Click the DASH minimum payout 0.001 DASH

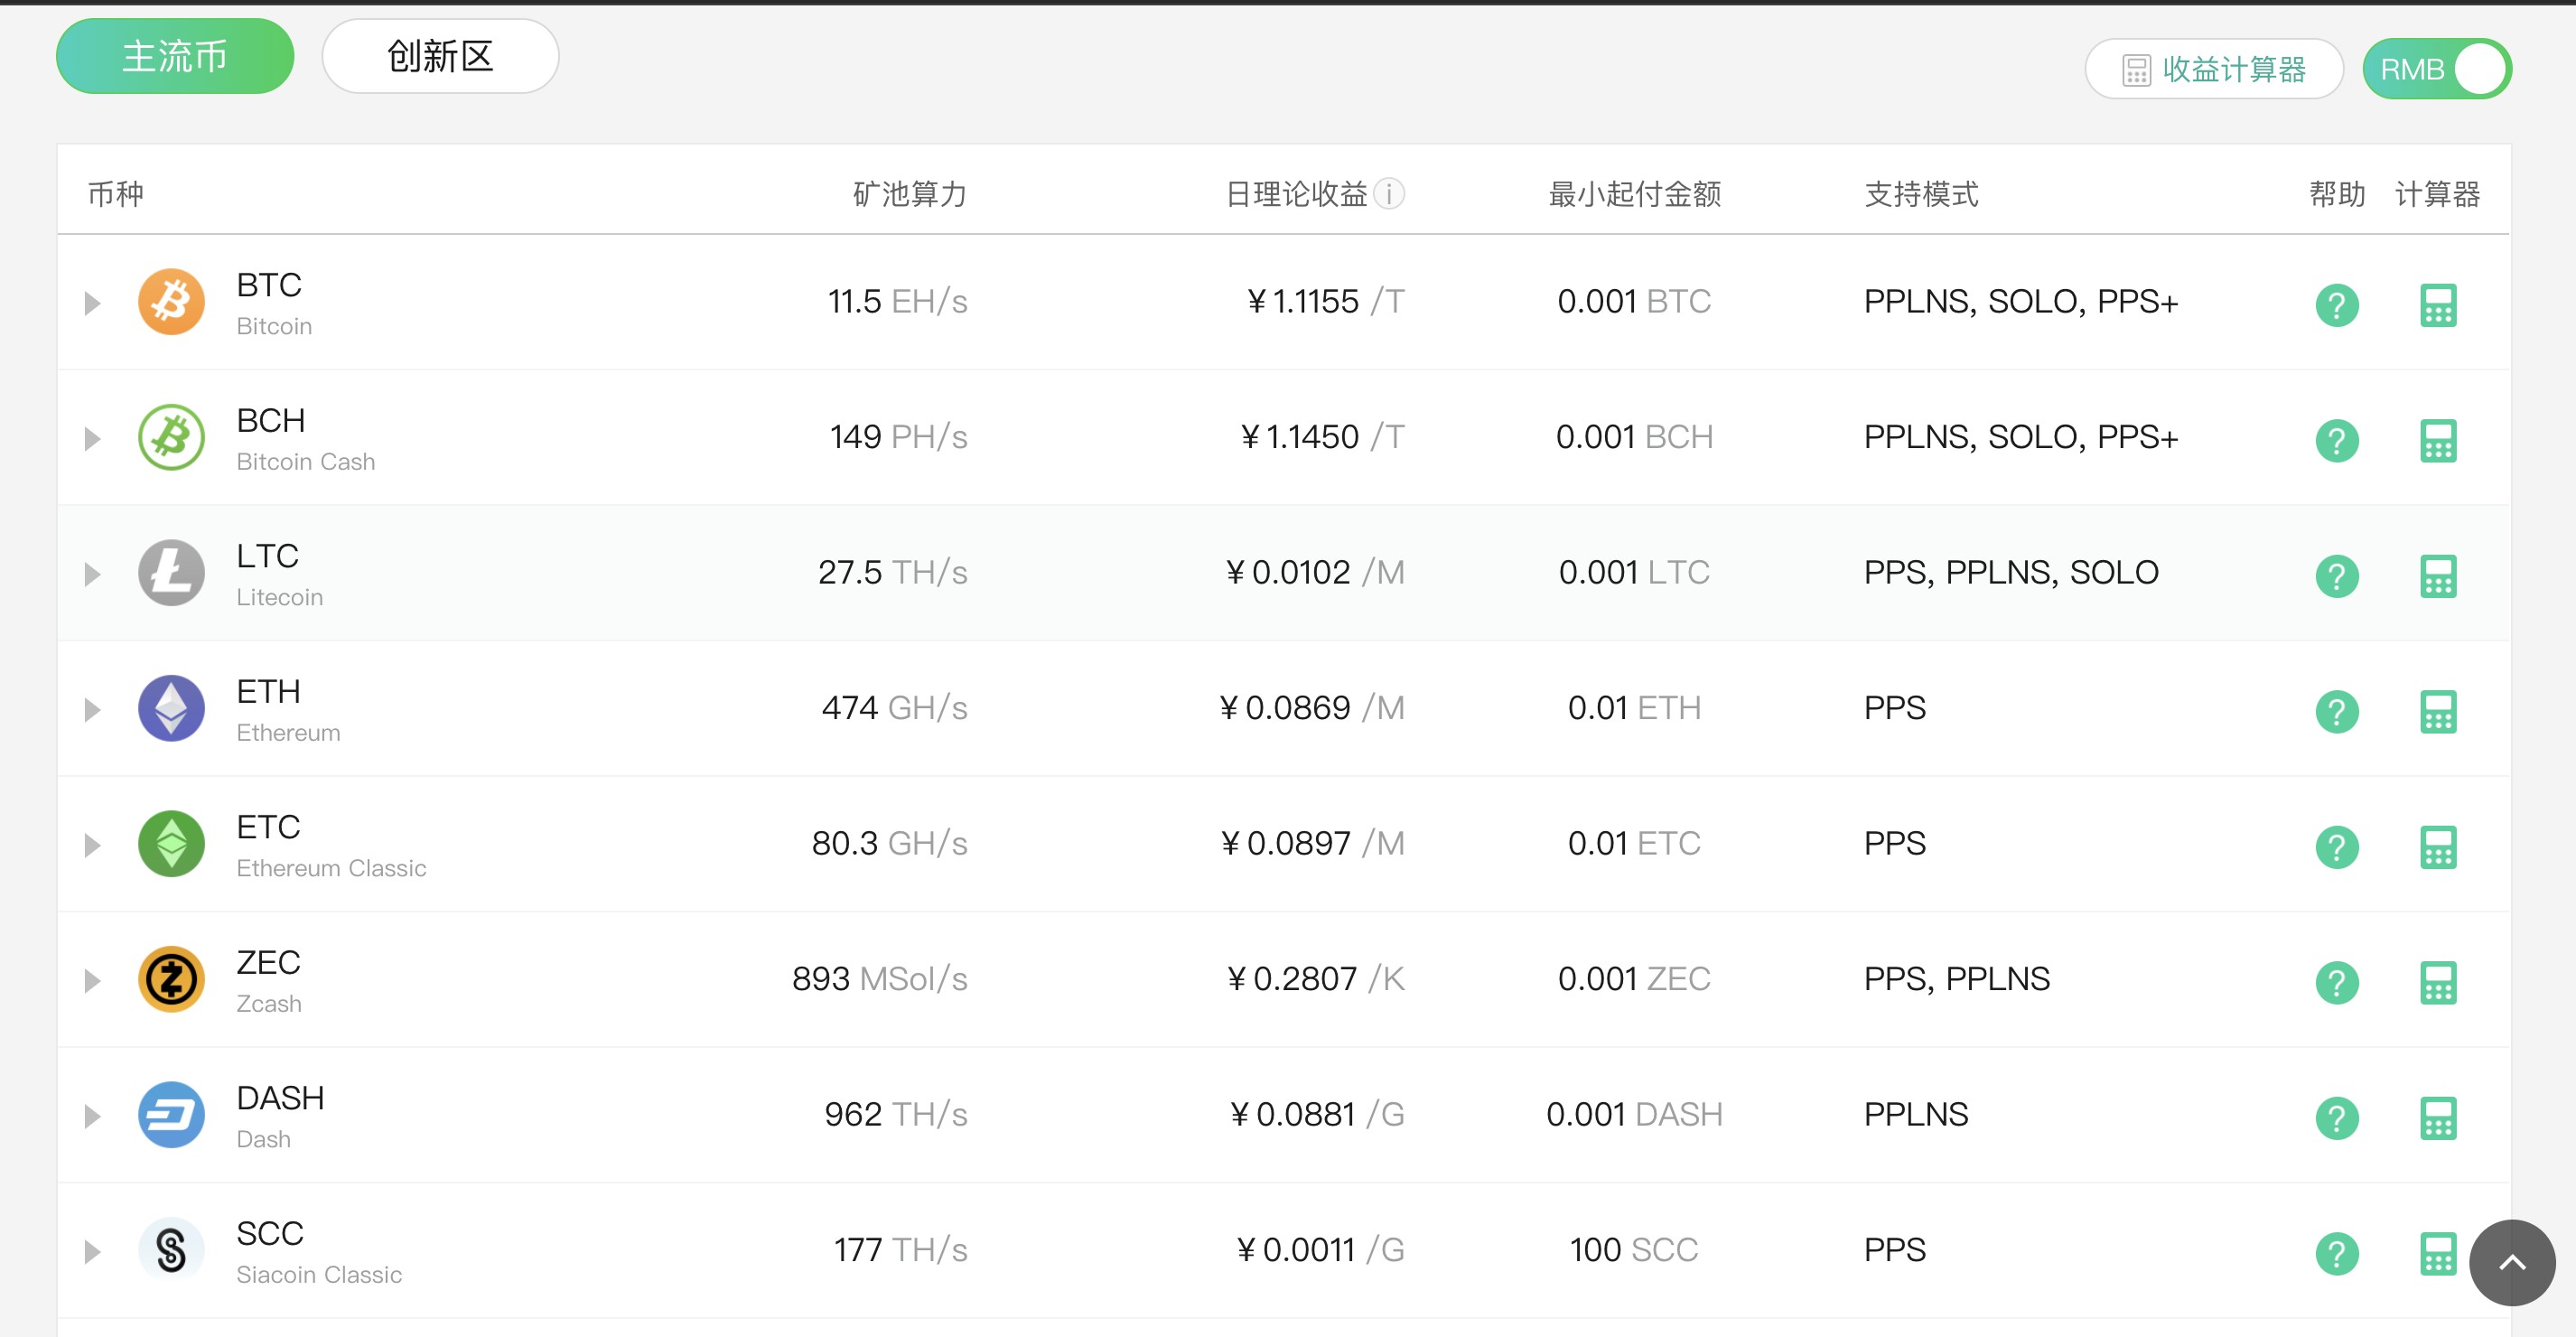pyautogui.click(x=1634, y=1114)
